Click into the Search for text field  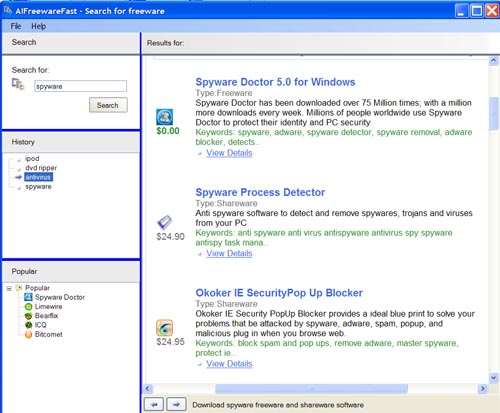point(80,86)
